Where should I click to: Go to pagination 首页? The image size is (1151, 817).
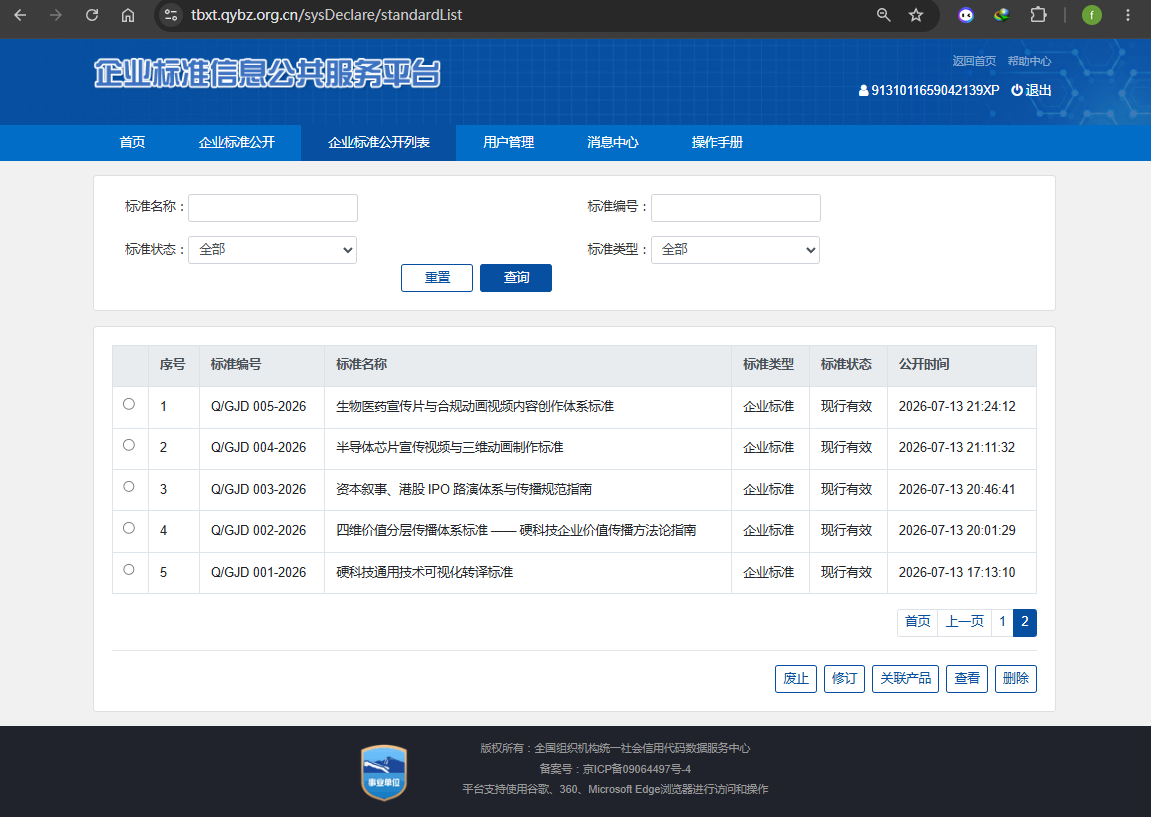(x=918, y=622)
